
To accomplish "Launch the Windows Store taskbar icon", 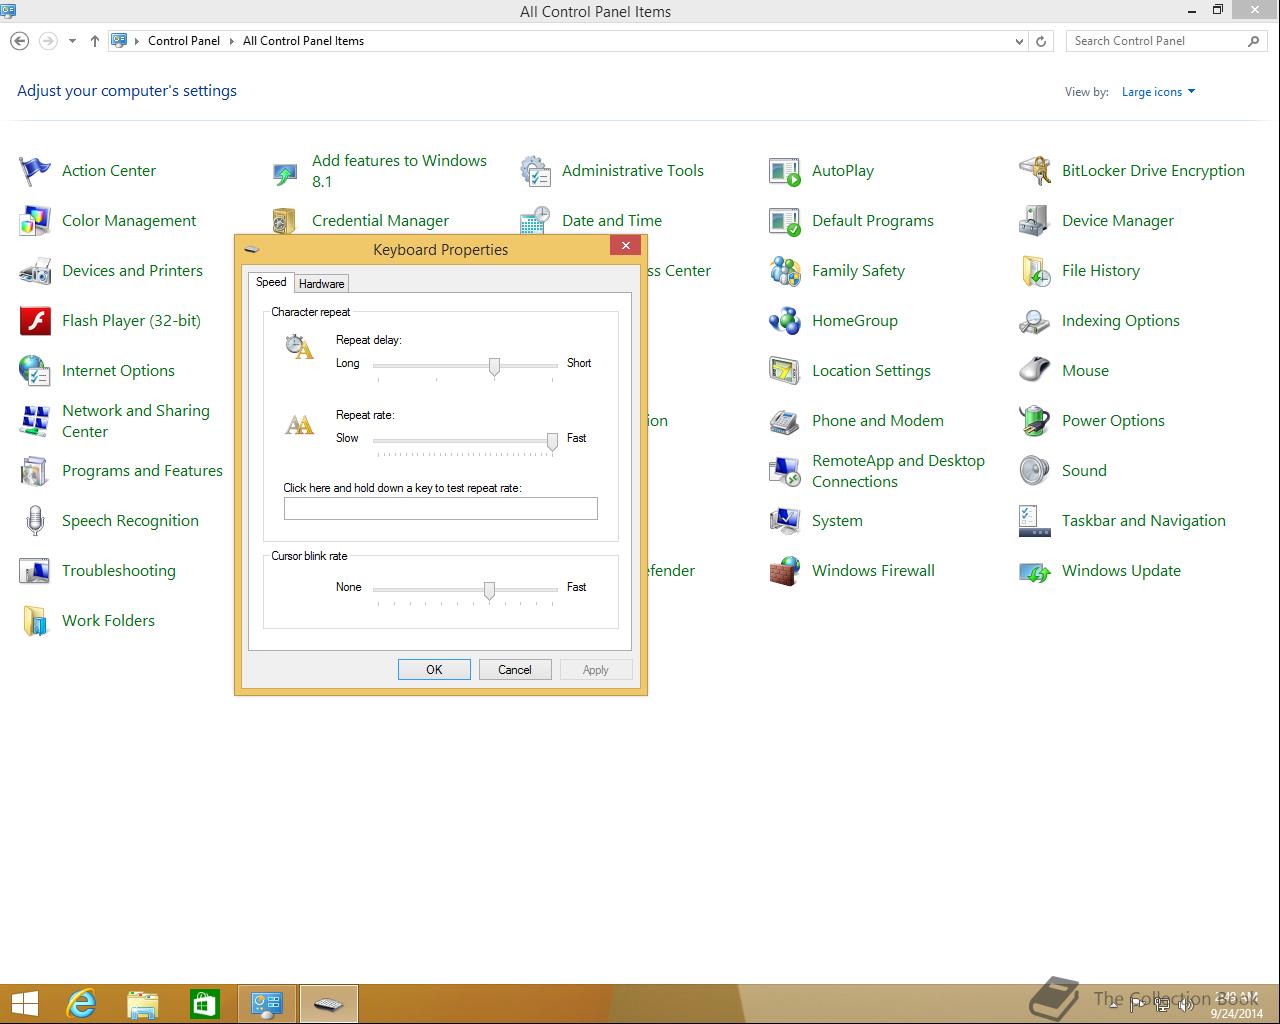I will click(205, 1003).
